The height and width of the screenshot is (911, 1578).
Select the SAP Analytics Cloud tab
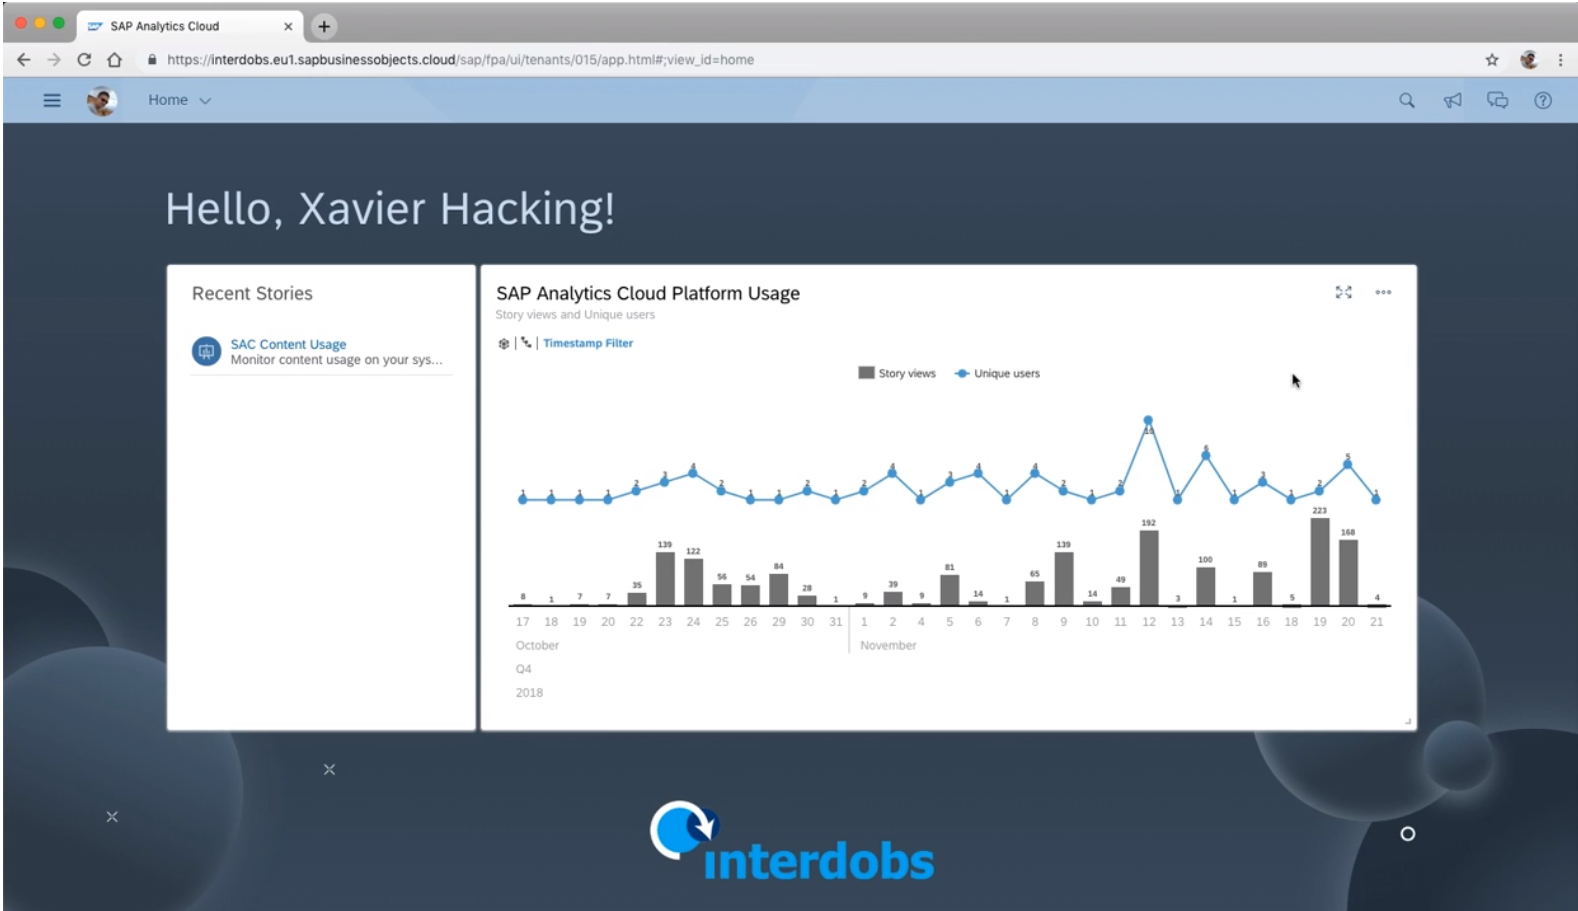pos(190,26)
